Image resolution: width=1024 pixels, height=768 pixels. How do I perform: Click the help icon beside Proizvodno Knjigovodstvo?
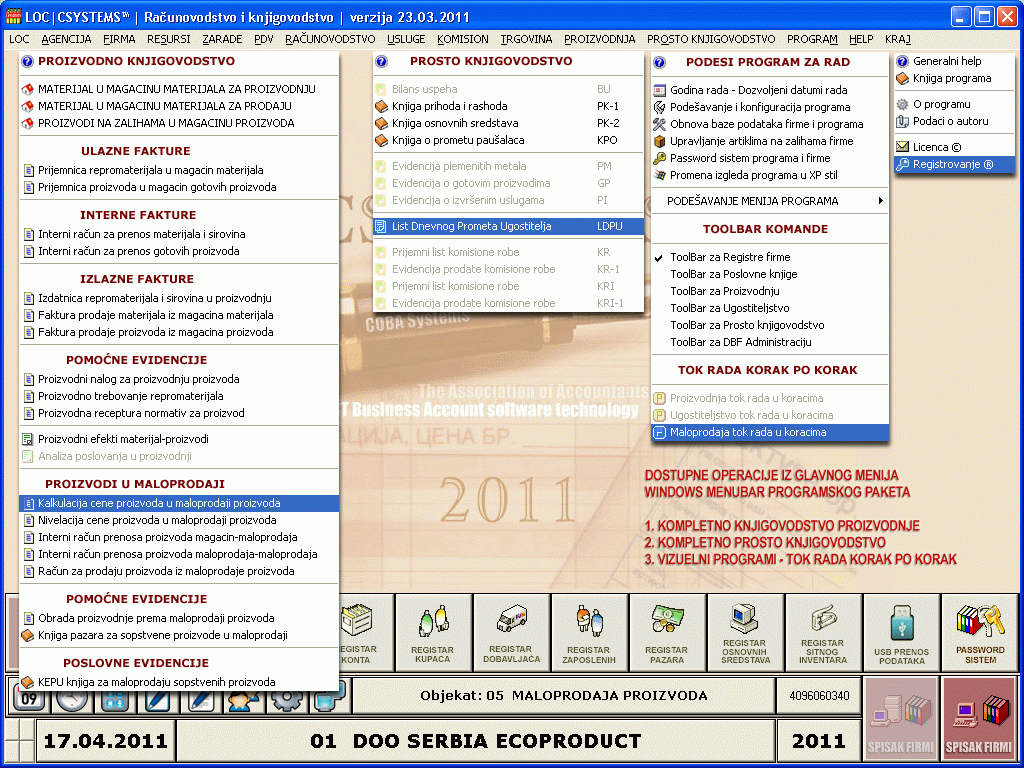[27, 61]
